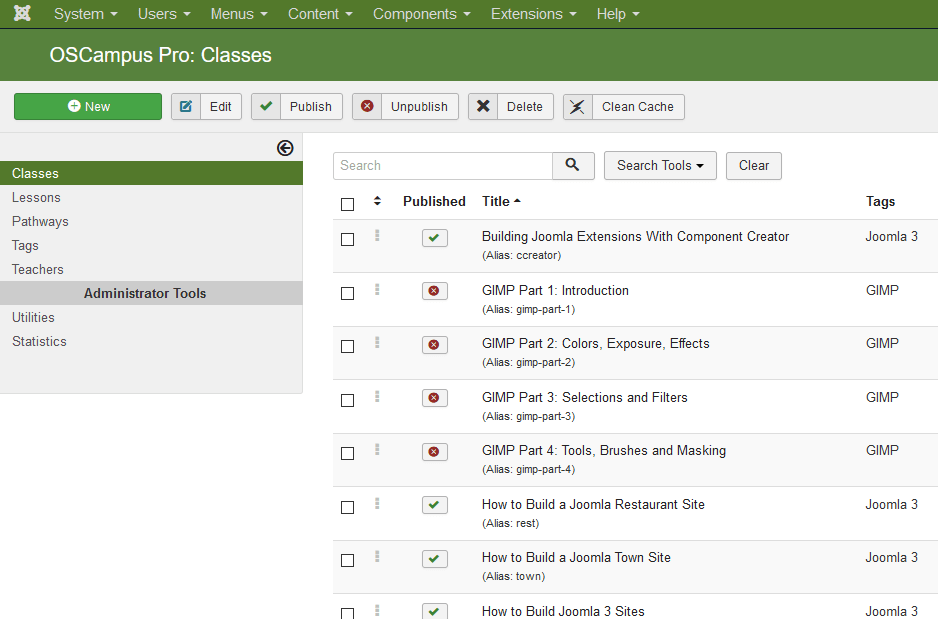This screenshot has width=938, height=619.
Task: Open Teachers in the sidebar
Action: [38, 269]
